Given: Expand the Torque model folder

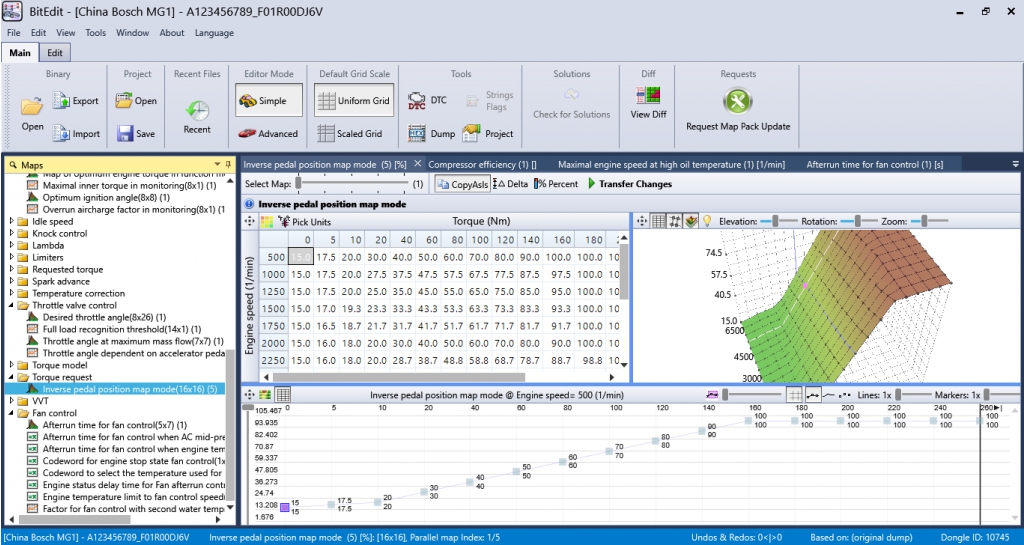Looking at the screenshot, I should (x=12, y=366).
